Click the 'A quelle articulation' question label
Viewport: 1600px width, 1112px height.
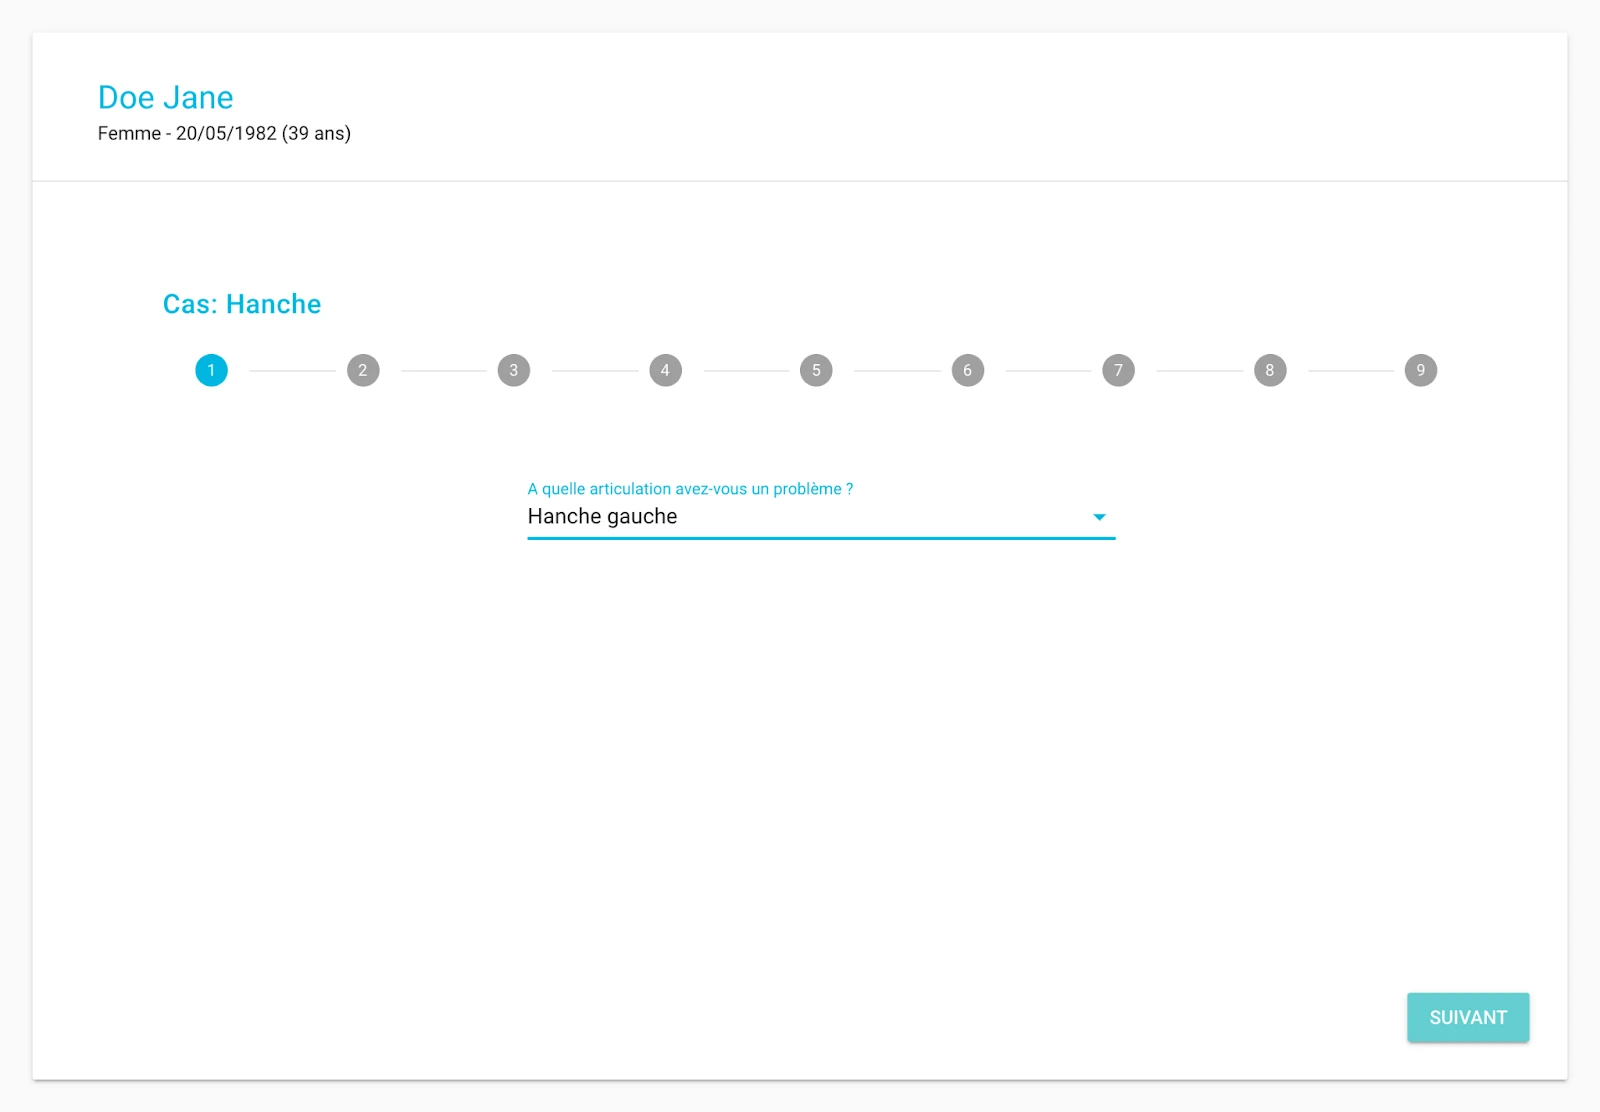click(x=690, y=489)
